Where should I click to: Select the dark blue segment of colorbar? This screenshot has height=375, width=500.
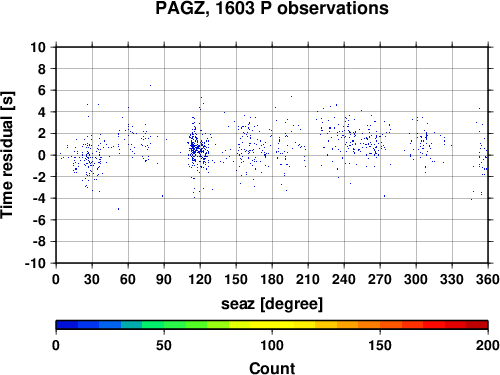point(67,325)
